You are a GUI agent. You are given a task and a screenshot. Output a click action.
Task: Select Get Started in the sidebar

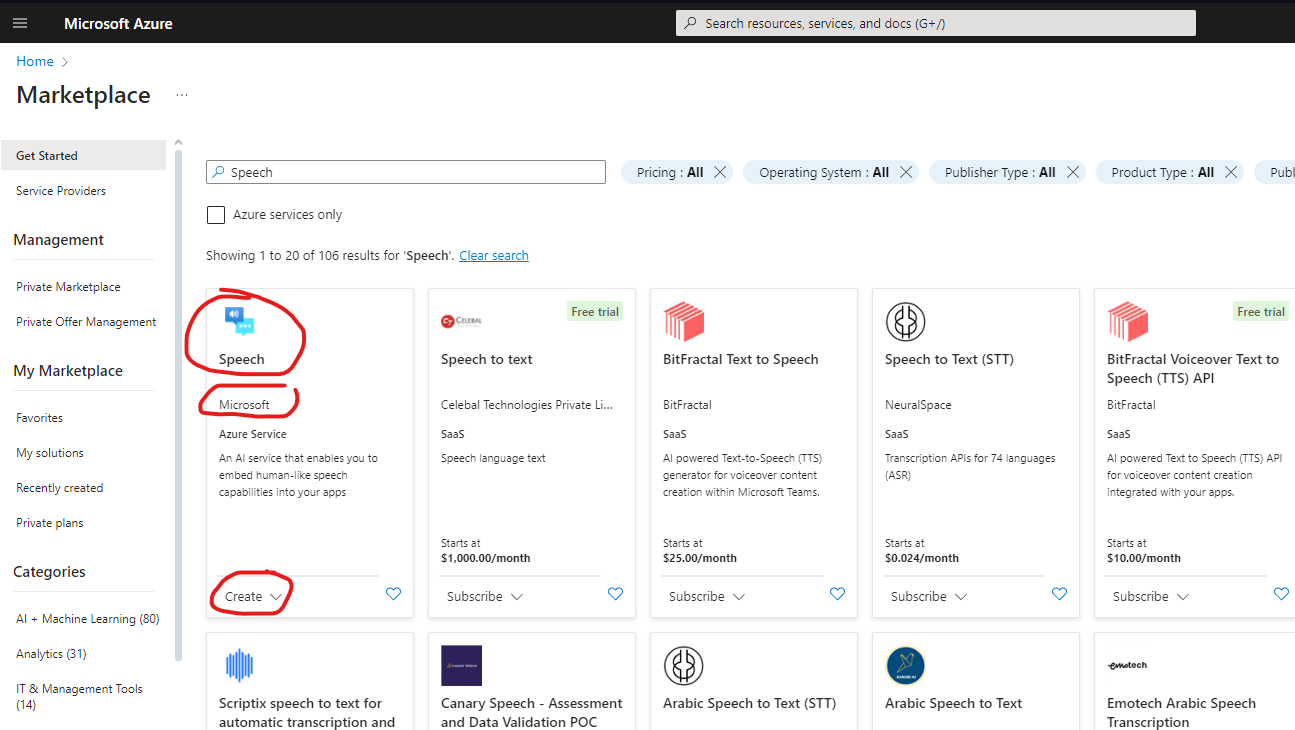point(47,155)
